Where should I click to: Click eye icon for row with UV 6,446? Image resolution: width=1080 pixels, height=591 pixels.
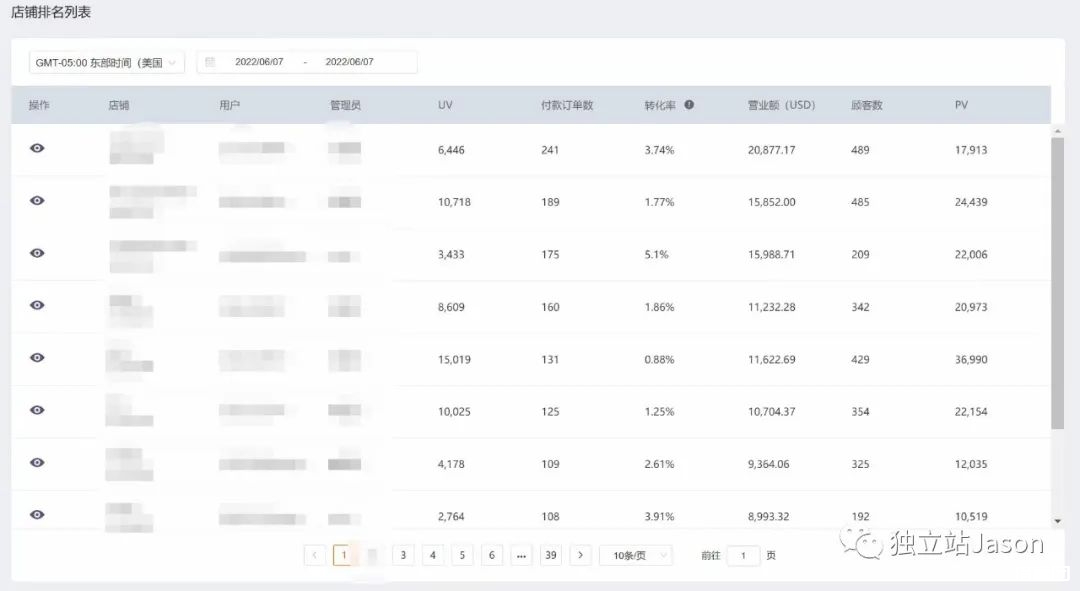[37, 148]
